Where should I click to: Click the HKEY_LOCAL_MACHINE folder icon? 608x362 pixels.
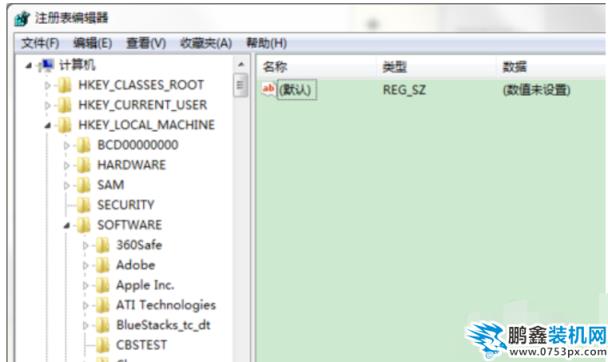click(64, 125)
